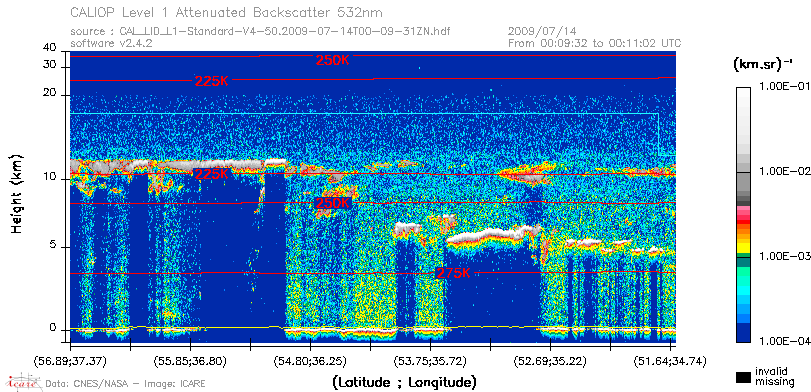Click the height axis label '0'

(x=53, y=328)
